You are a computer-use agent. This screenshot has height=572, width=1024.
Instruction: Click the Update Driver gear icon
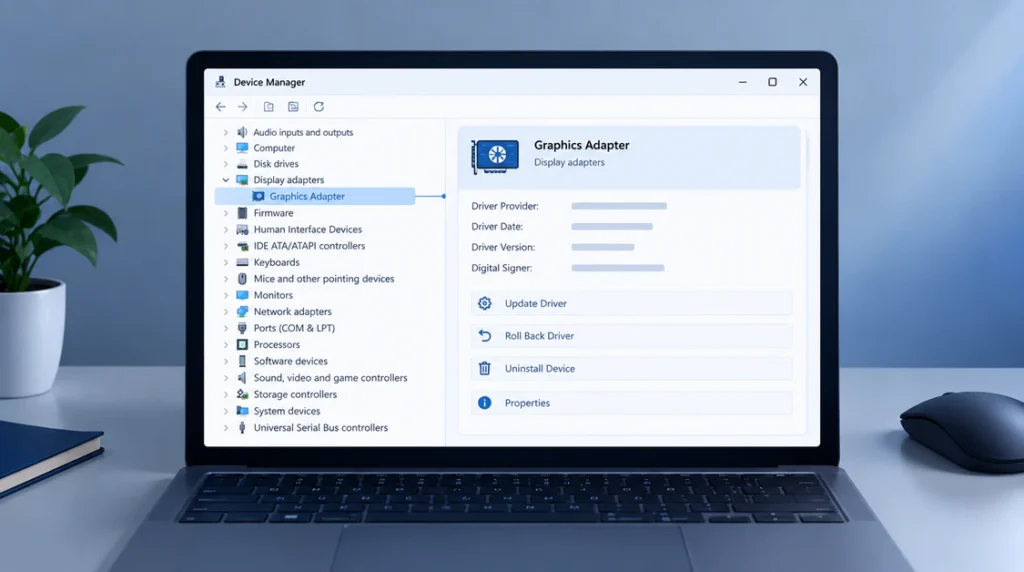tap(485, 303)
